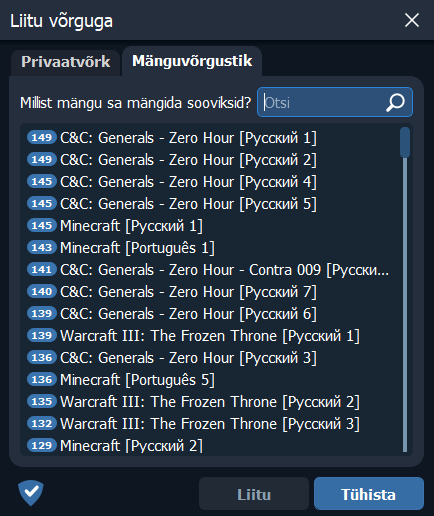Viewport: 434px width, 516px height.
Task: Select Warcraft III: The Frozen Throne [Русский 3]
Action: pyautogui.click(x=211, y=424)
